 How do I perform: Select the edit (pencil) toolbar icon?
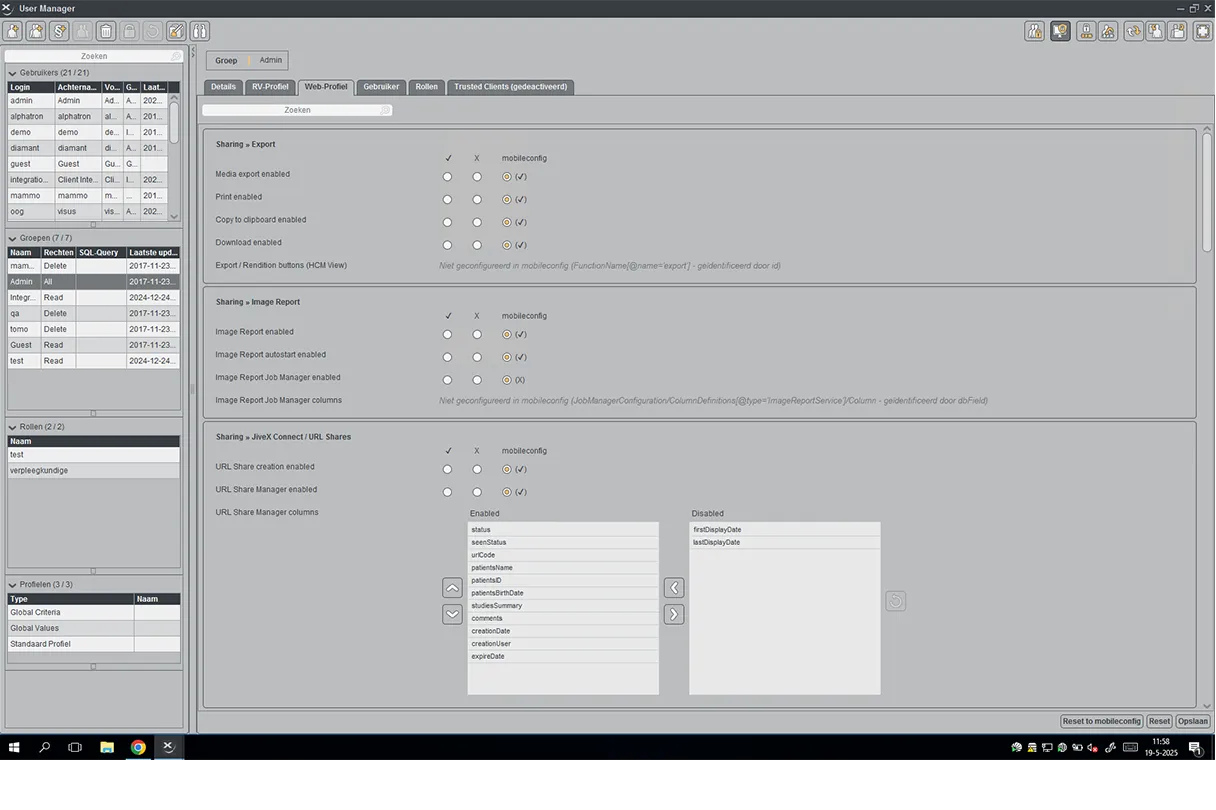(x=176, y=31)
